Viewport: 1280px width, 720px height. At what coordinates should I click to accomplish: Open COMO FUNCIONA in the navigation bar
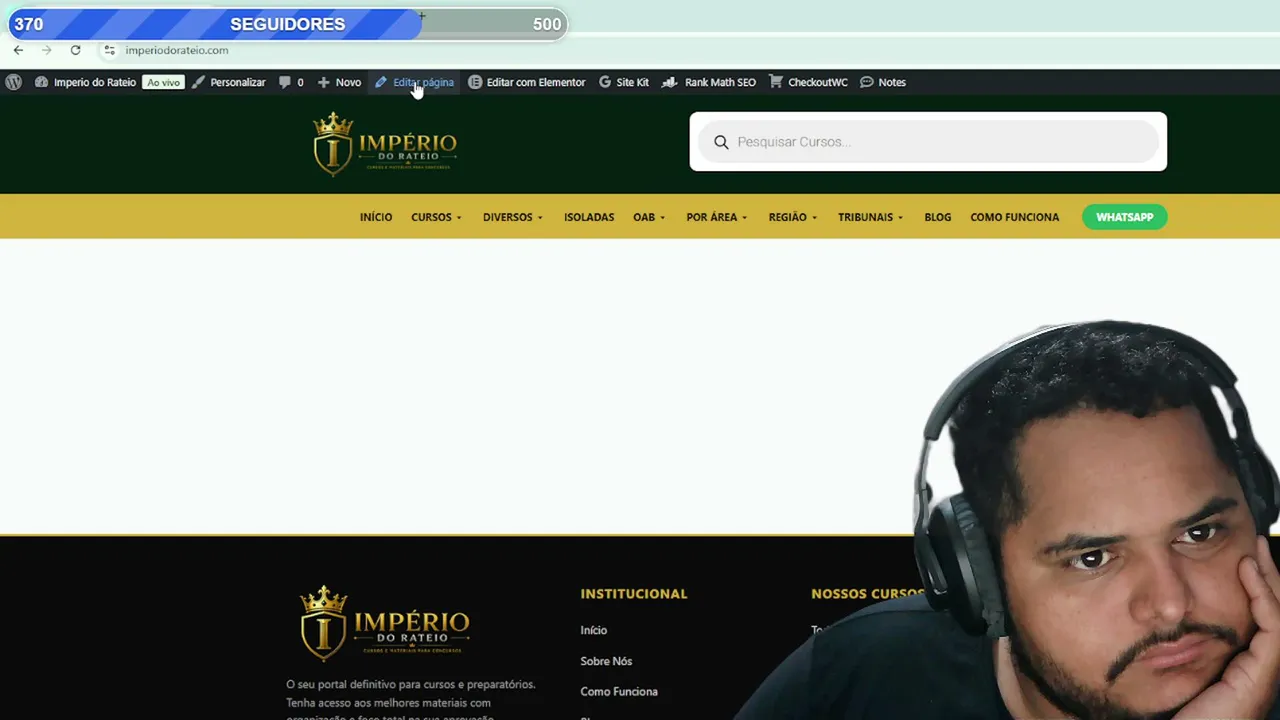coord(1014,217)
